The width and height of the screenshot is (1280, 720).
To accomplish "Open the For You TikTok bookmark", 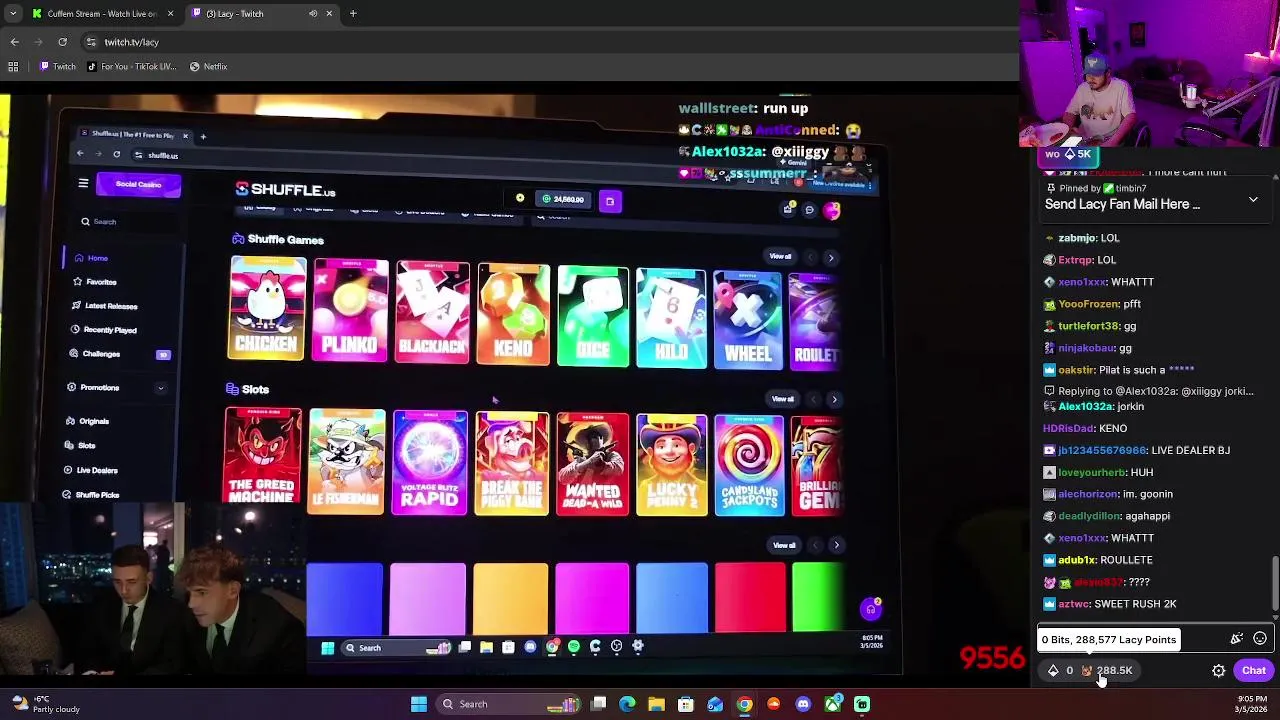I will coord(132,67).
